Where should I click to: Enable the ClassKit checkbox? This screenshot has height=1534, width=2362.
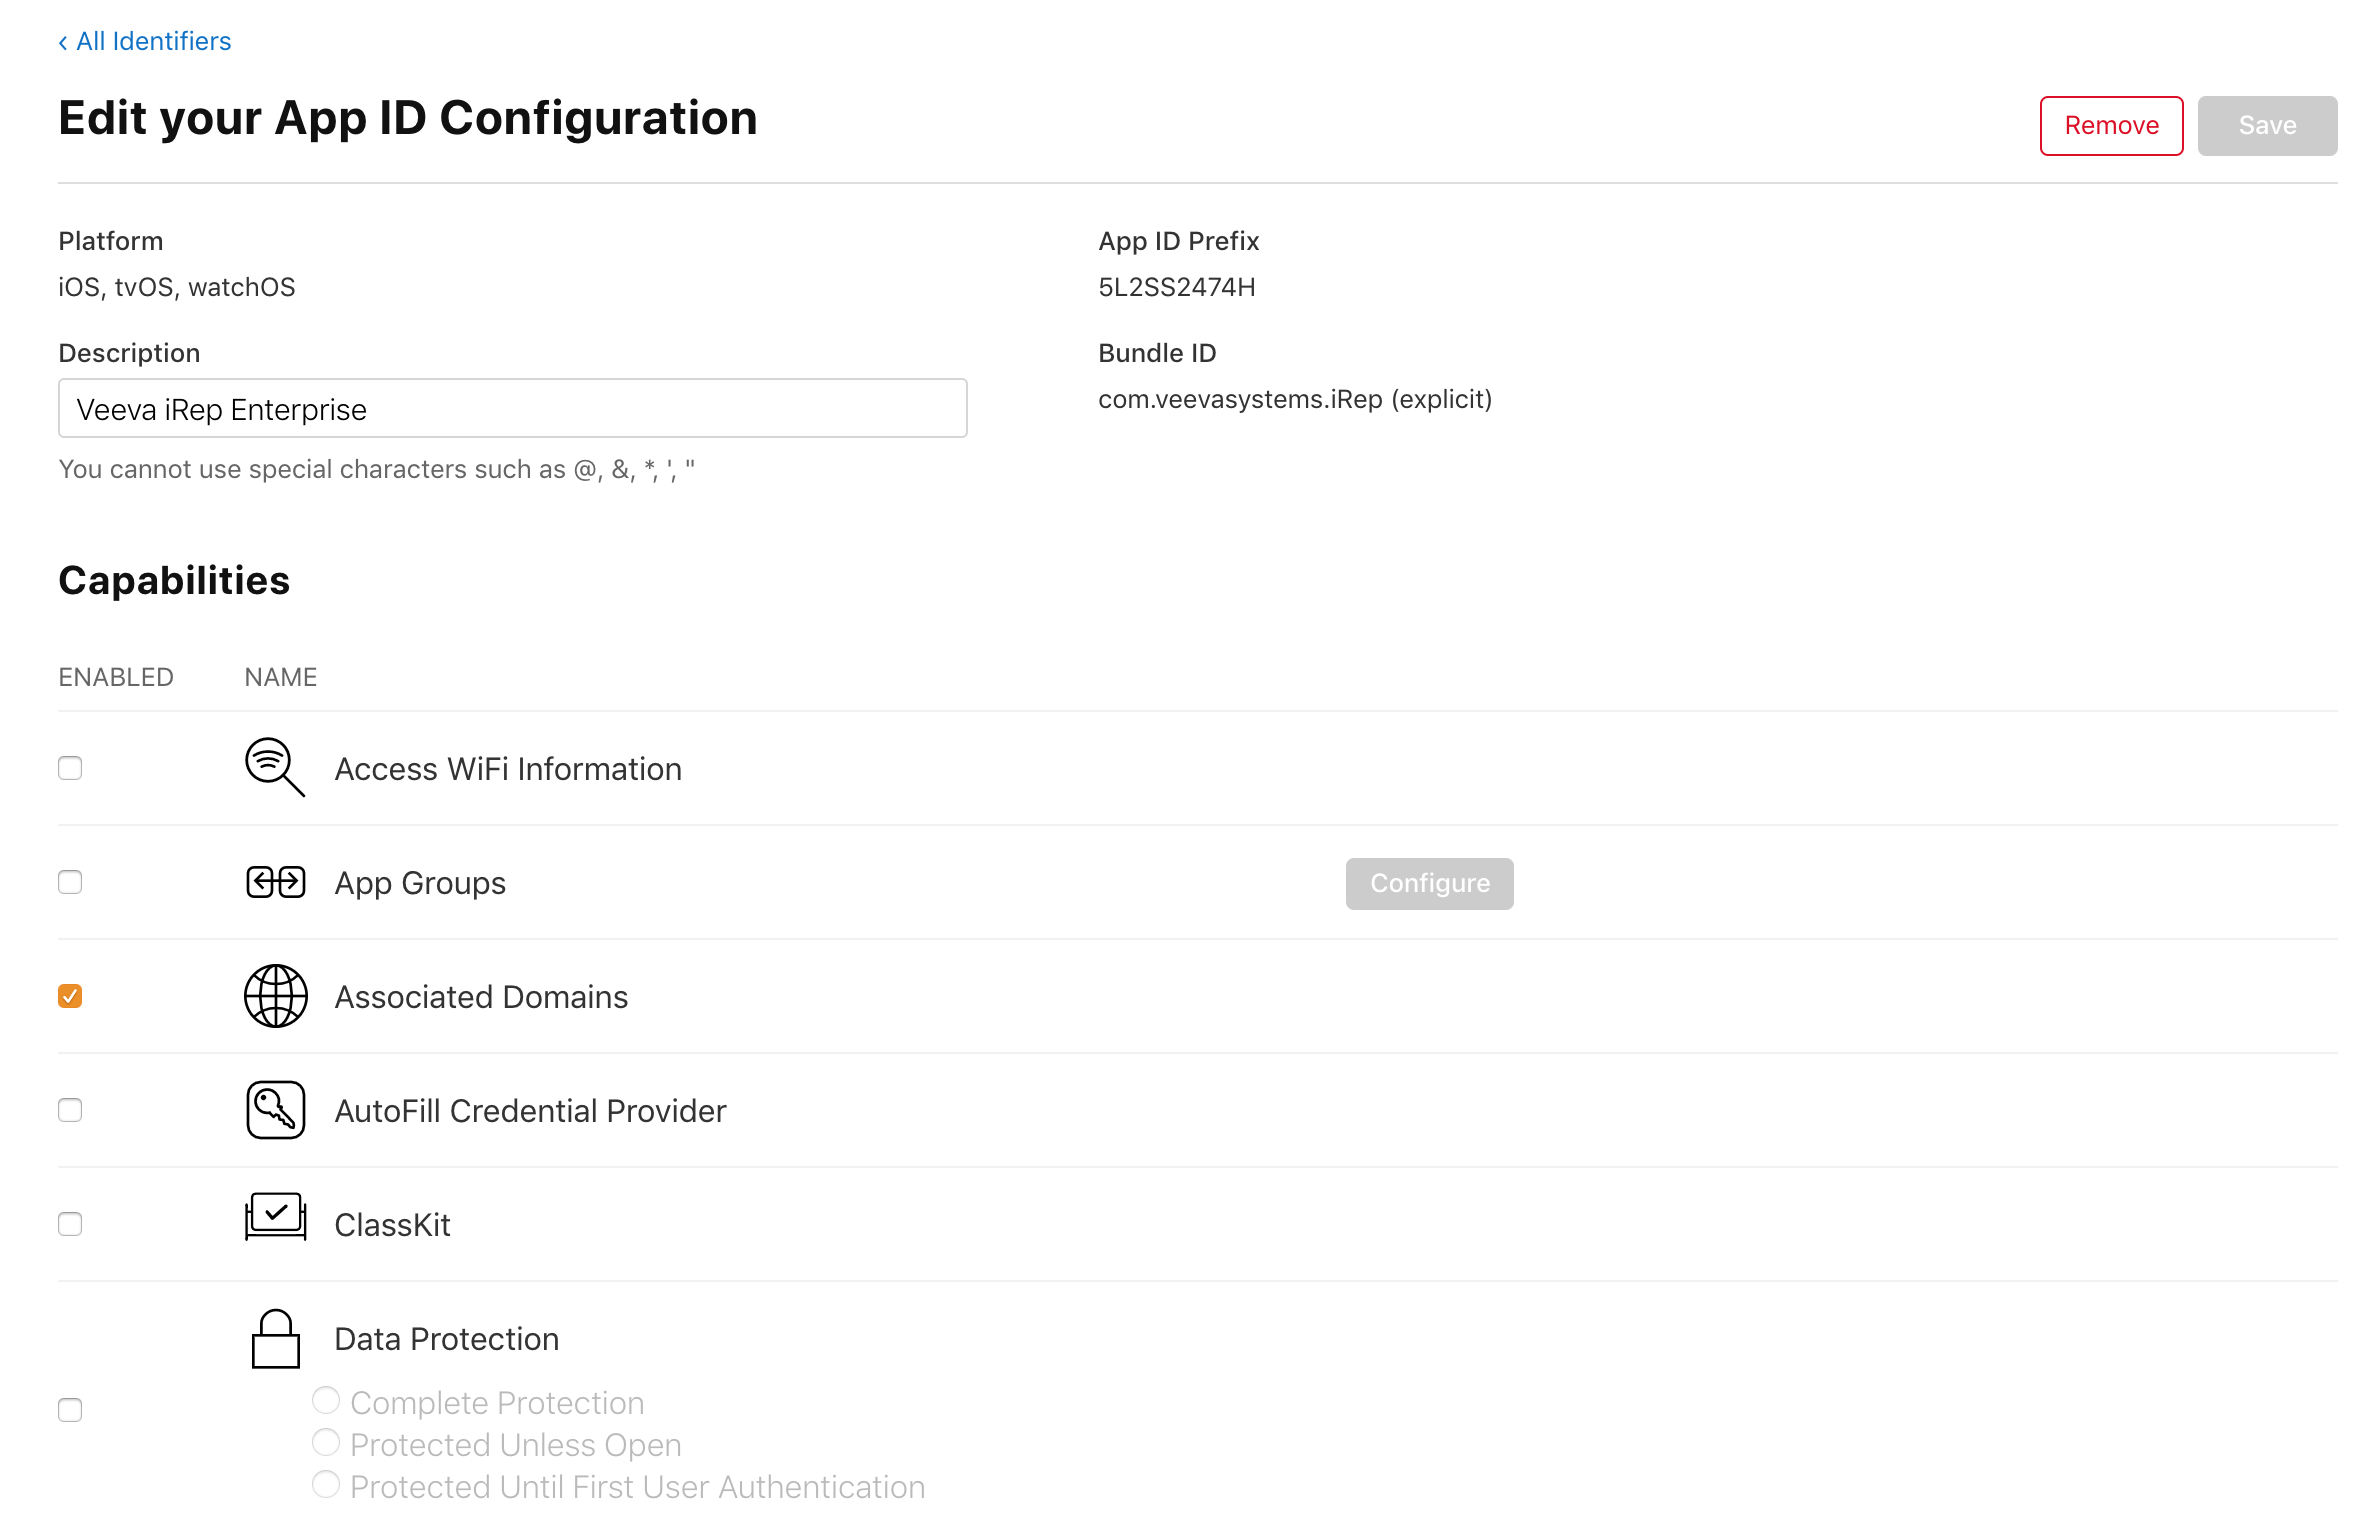click(x=70, y=1224)
